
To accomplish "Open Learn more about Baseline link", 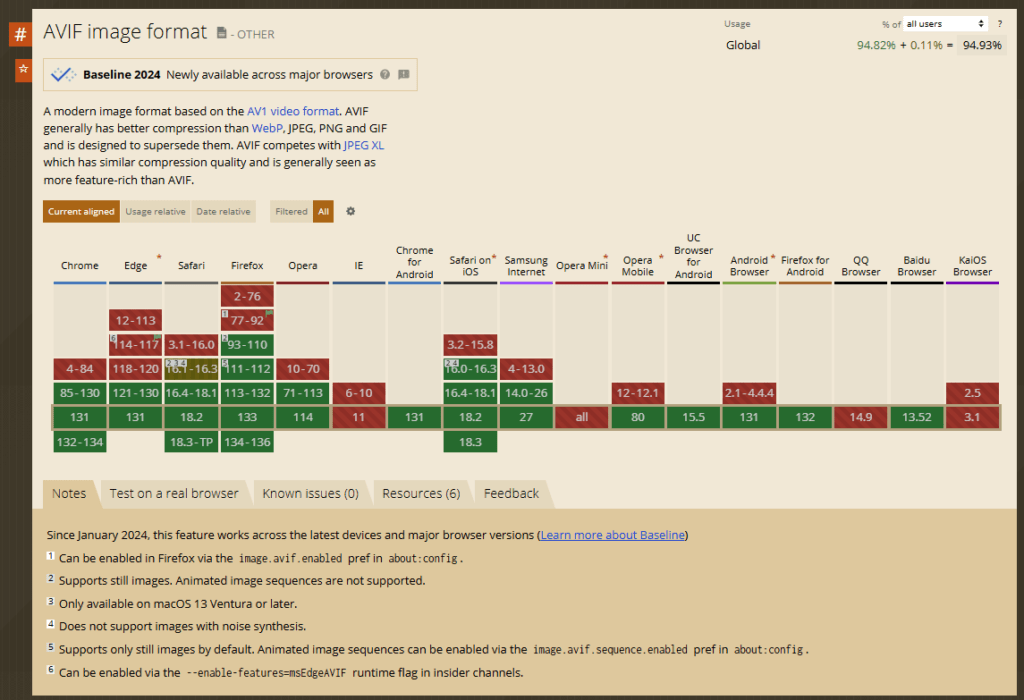I will (x=613, y=535).
